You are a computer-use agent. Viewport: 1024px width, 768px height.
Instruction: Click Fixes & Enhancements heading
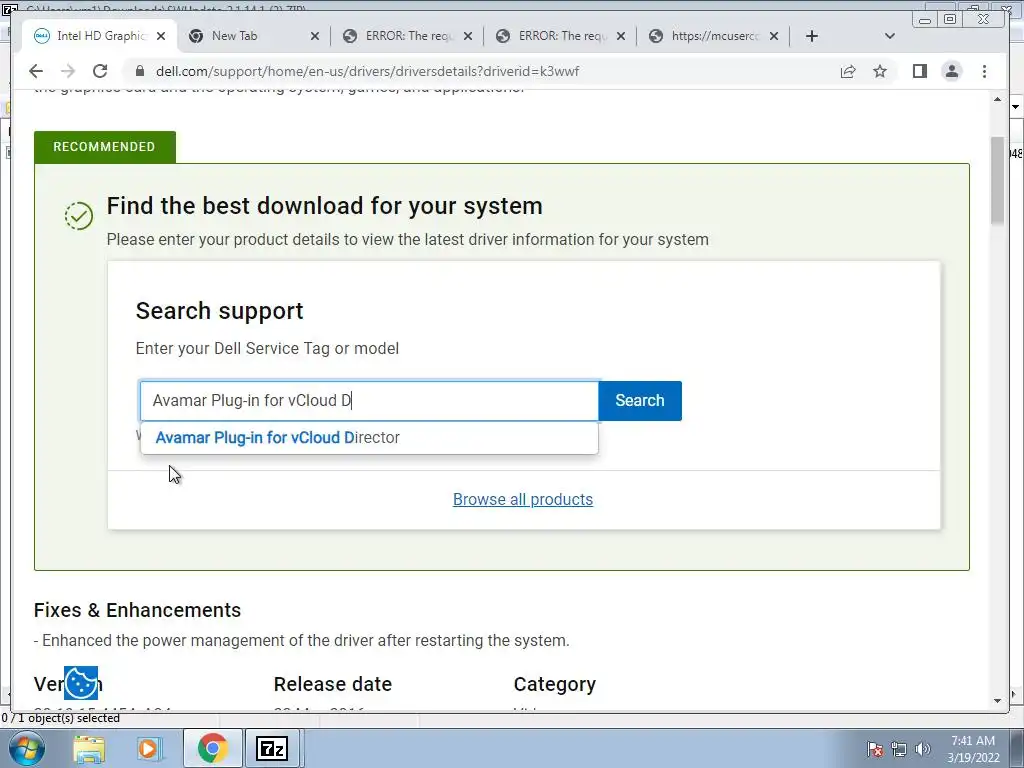click(x=137, y=610)
